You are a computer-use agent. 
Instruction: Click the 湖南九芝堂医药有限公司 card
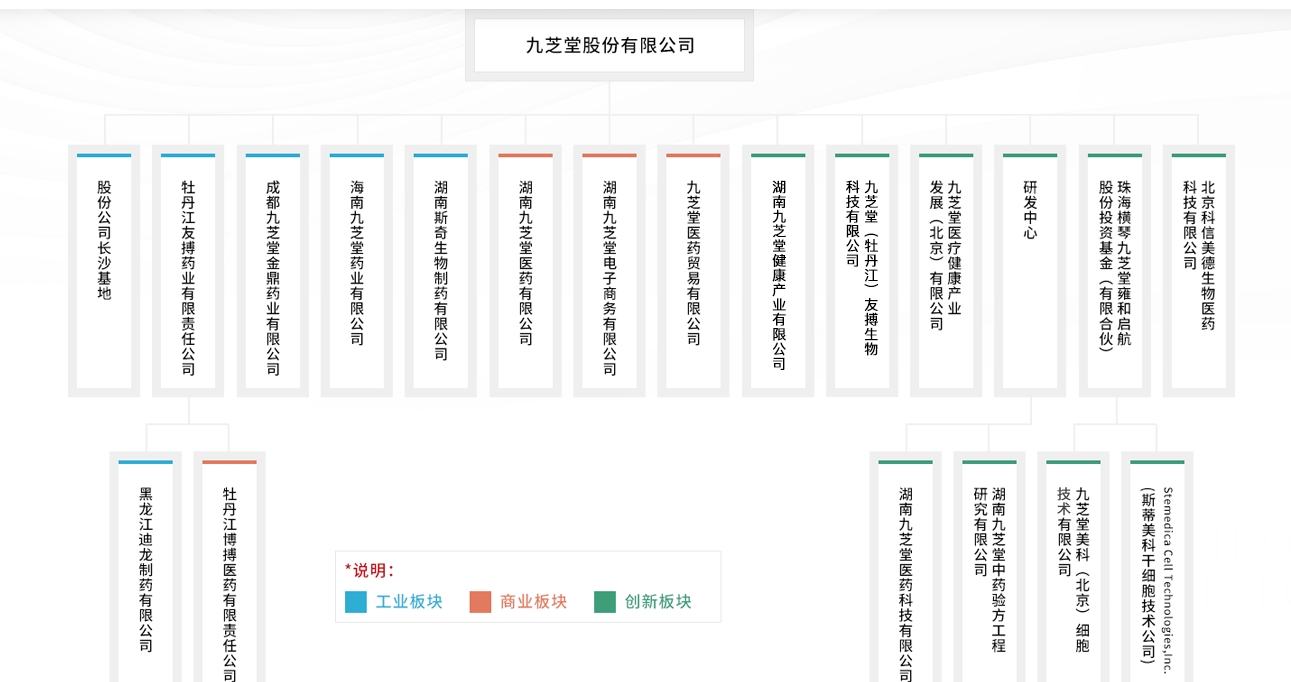coord(525,271)
